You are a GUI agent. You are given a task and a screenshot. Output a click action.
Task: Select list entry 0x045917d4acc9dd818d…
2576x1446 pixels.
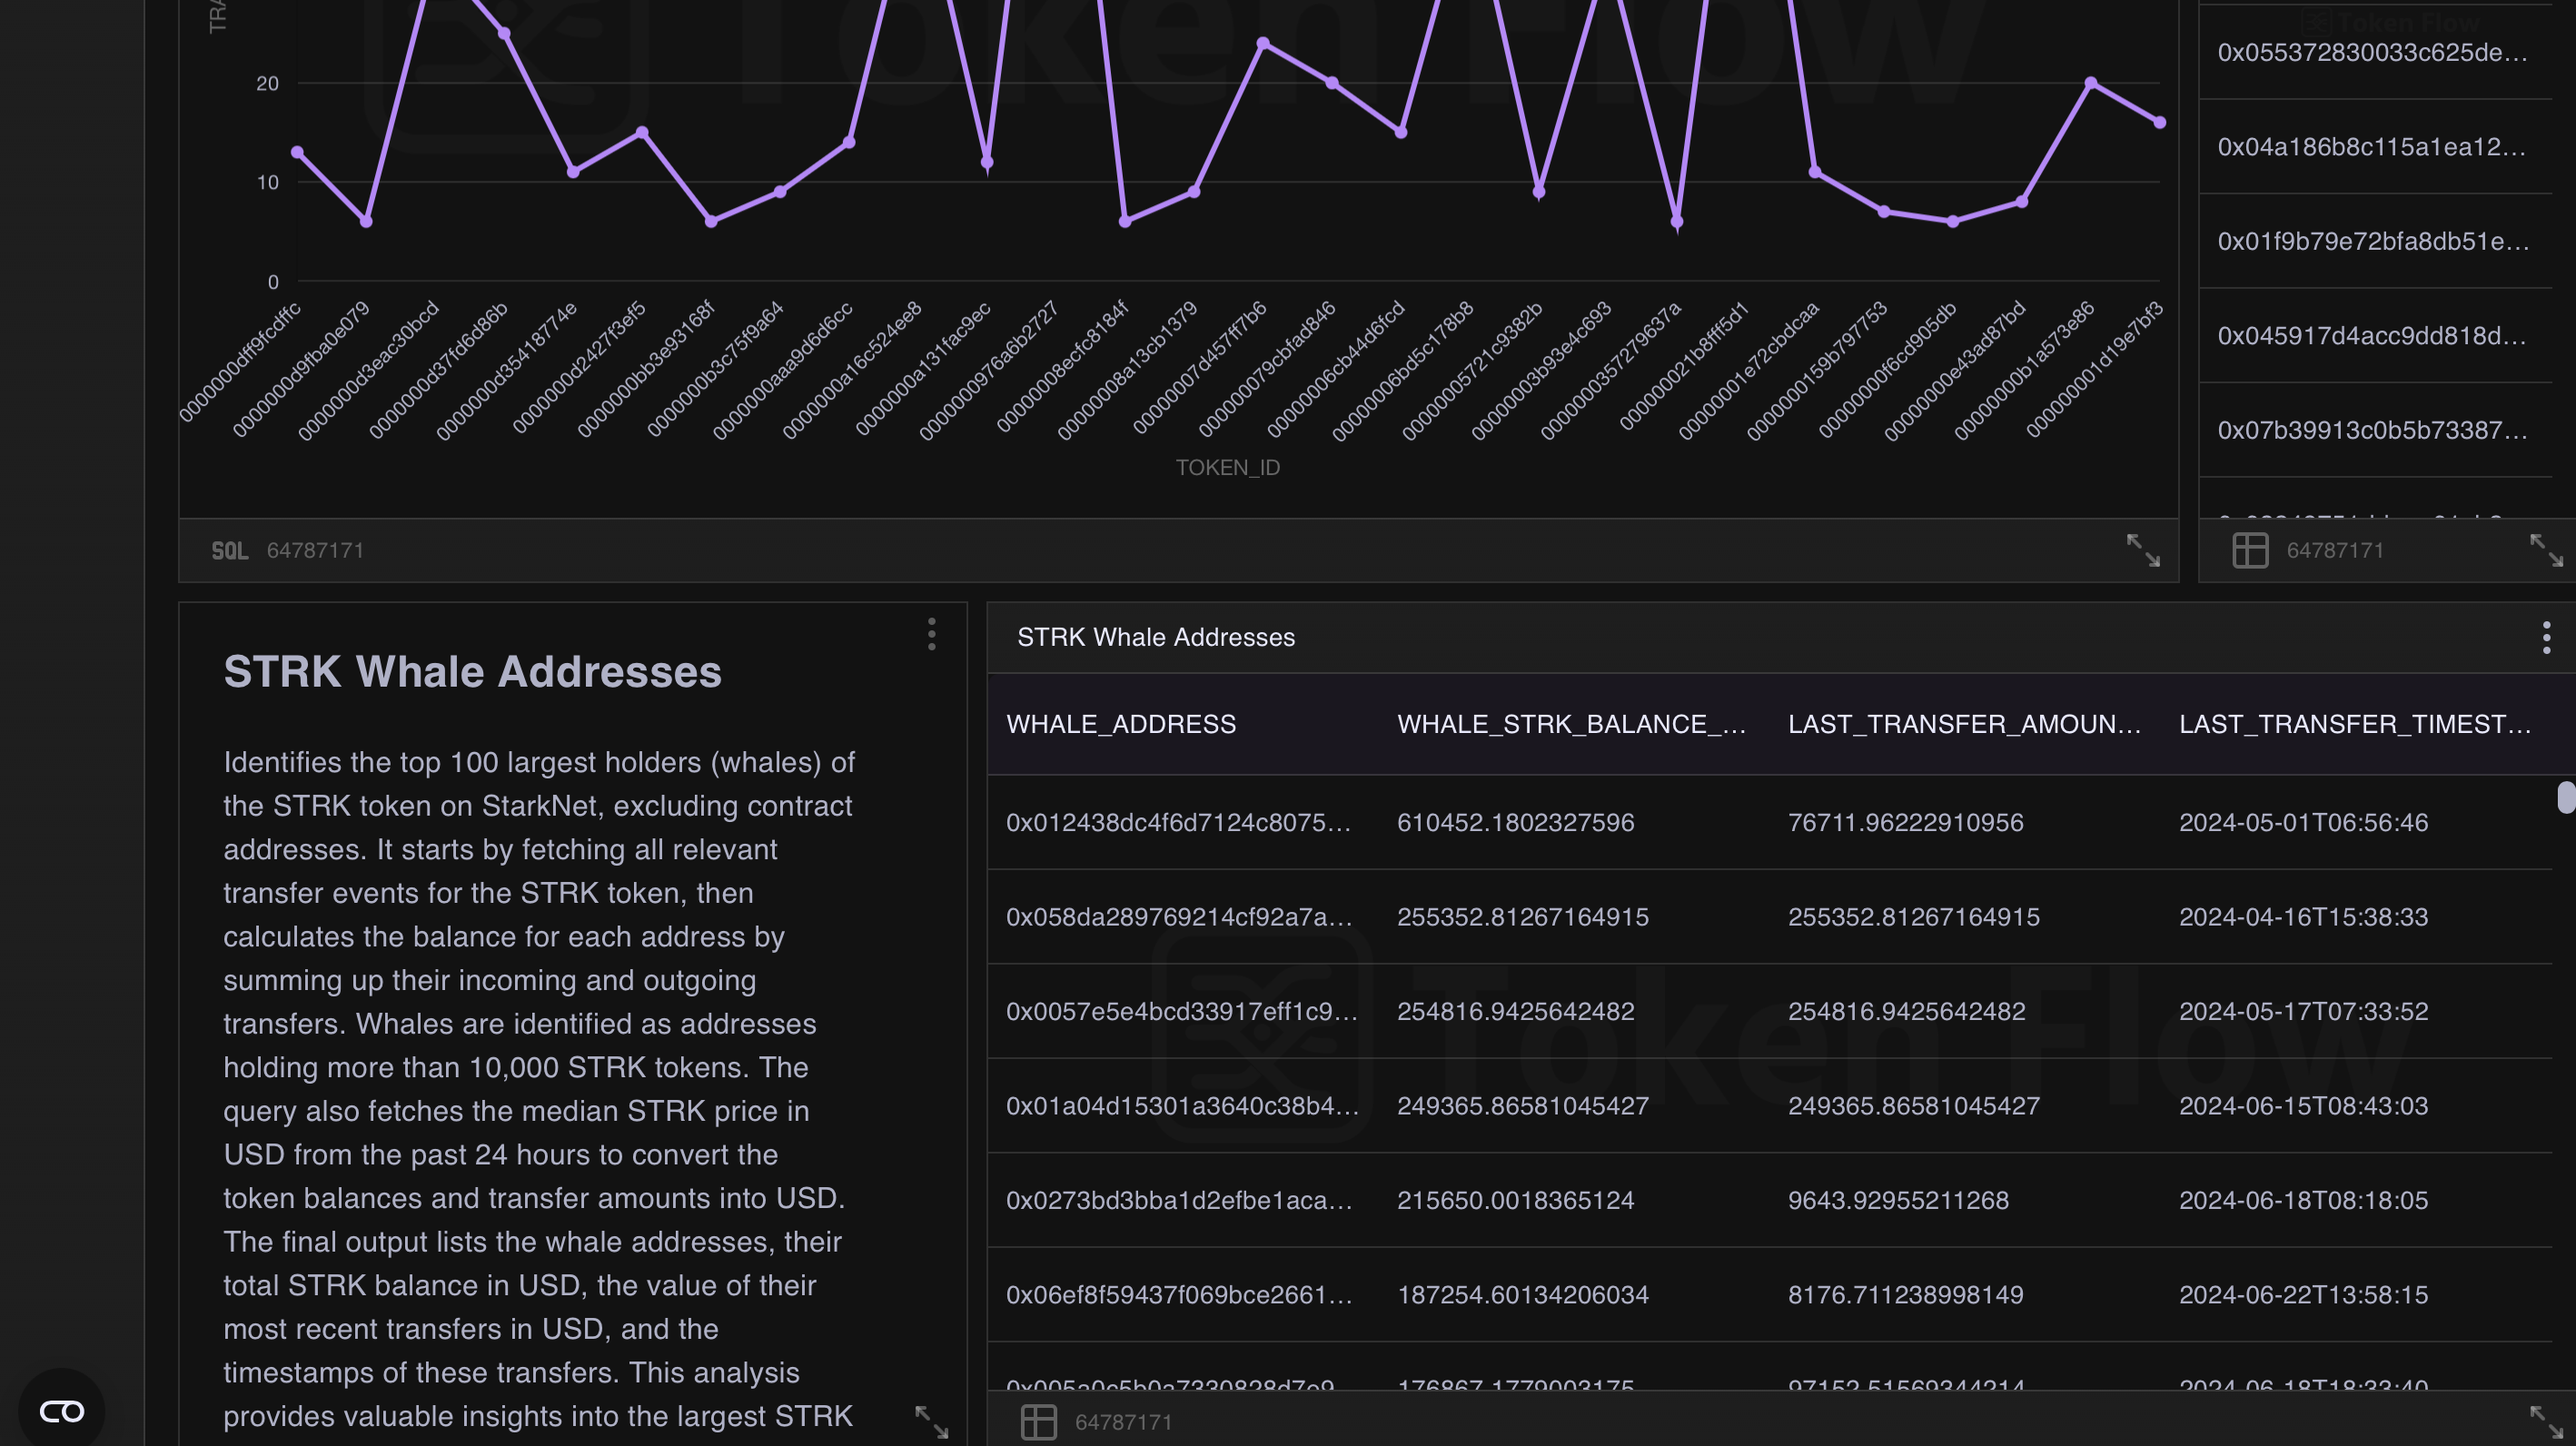coord(2372,336)
